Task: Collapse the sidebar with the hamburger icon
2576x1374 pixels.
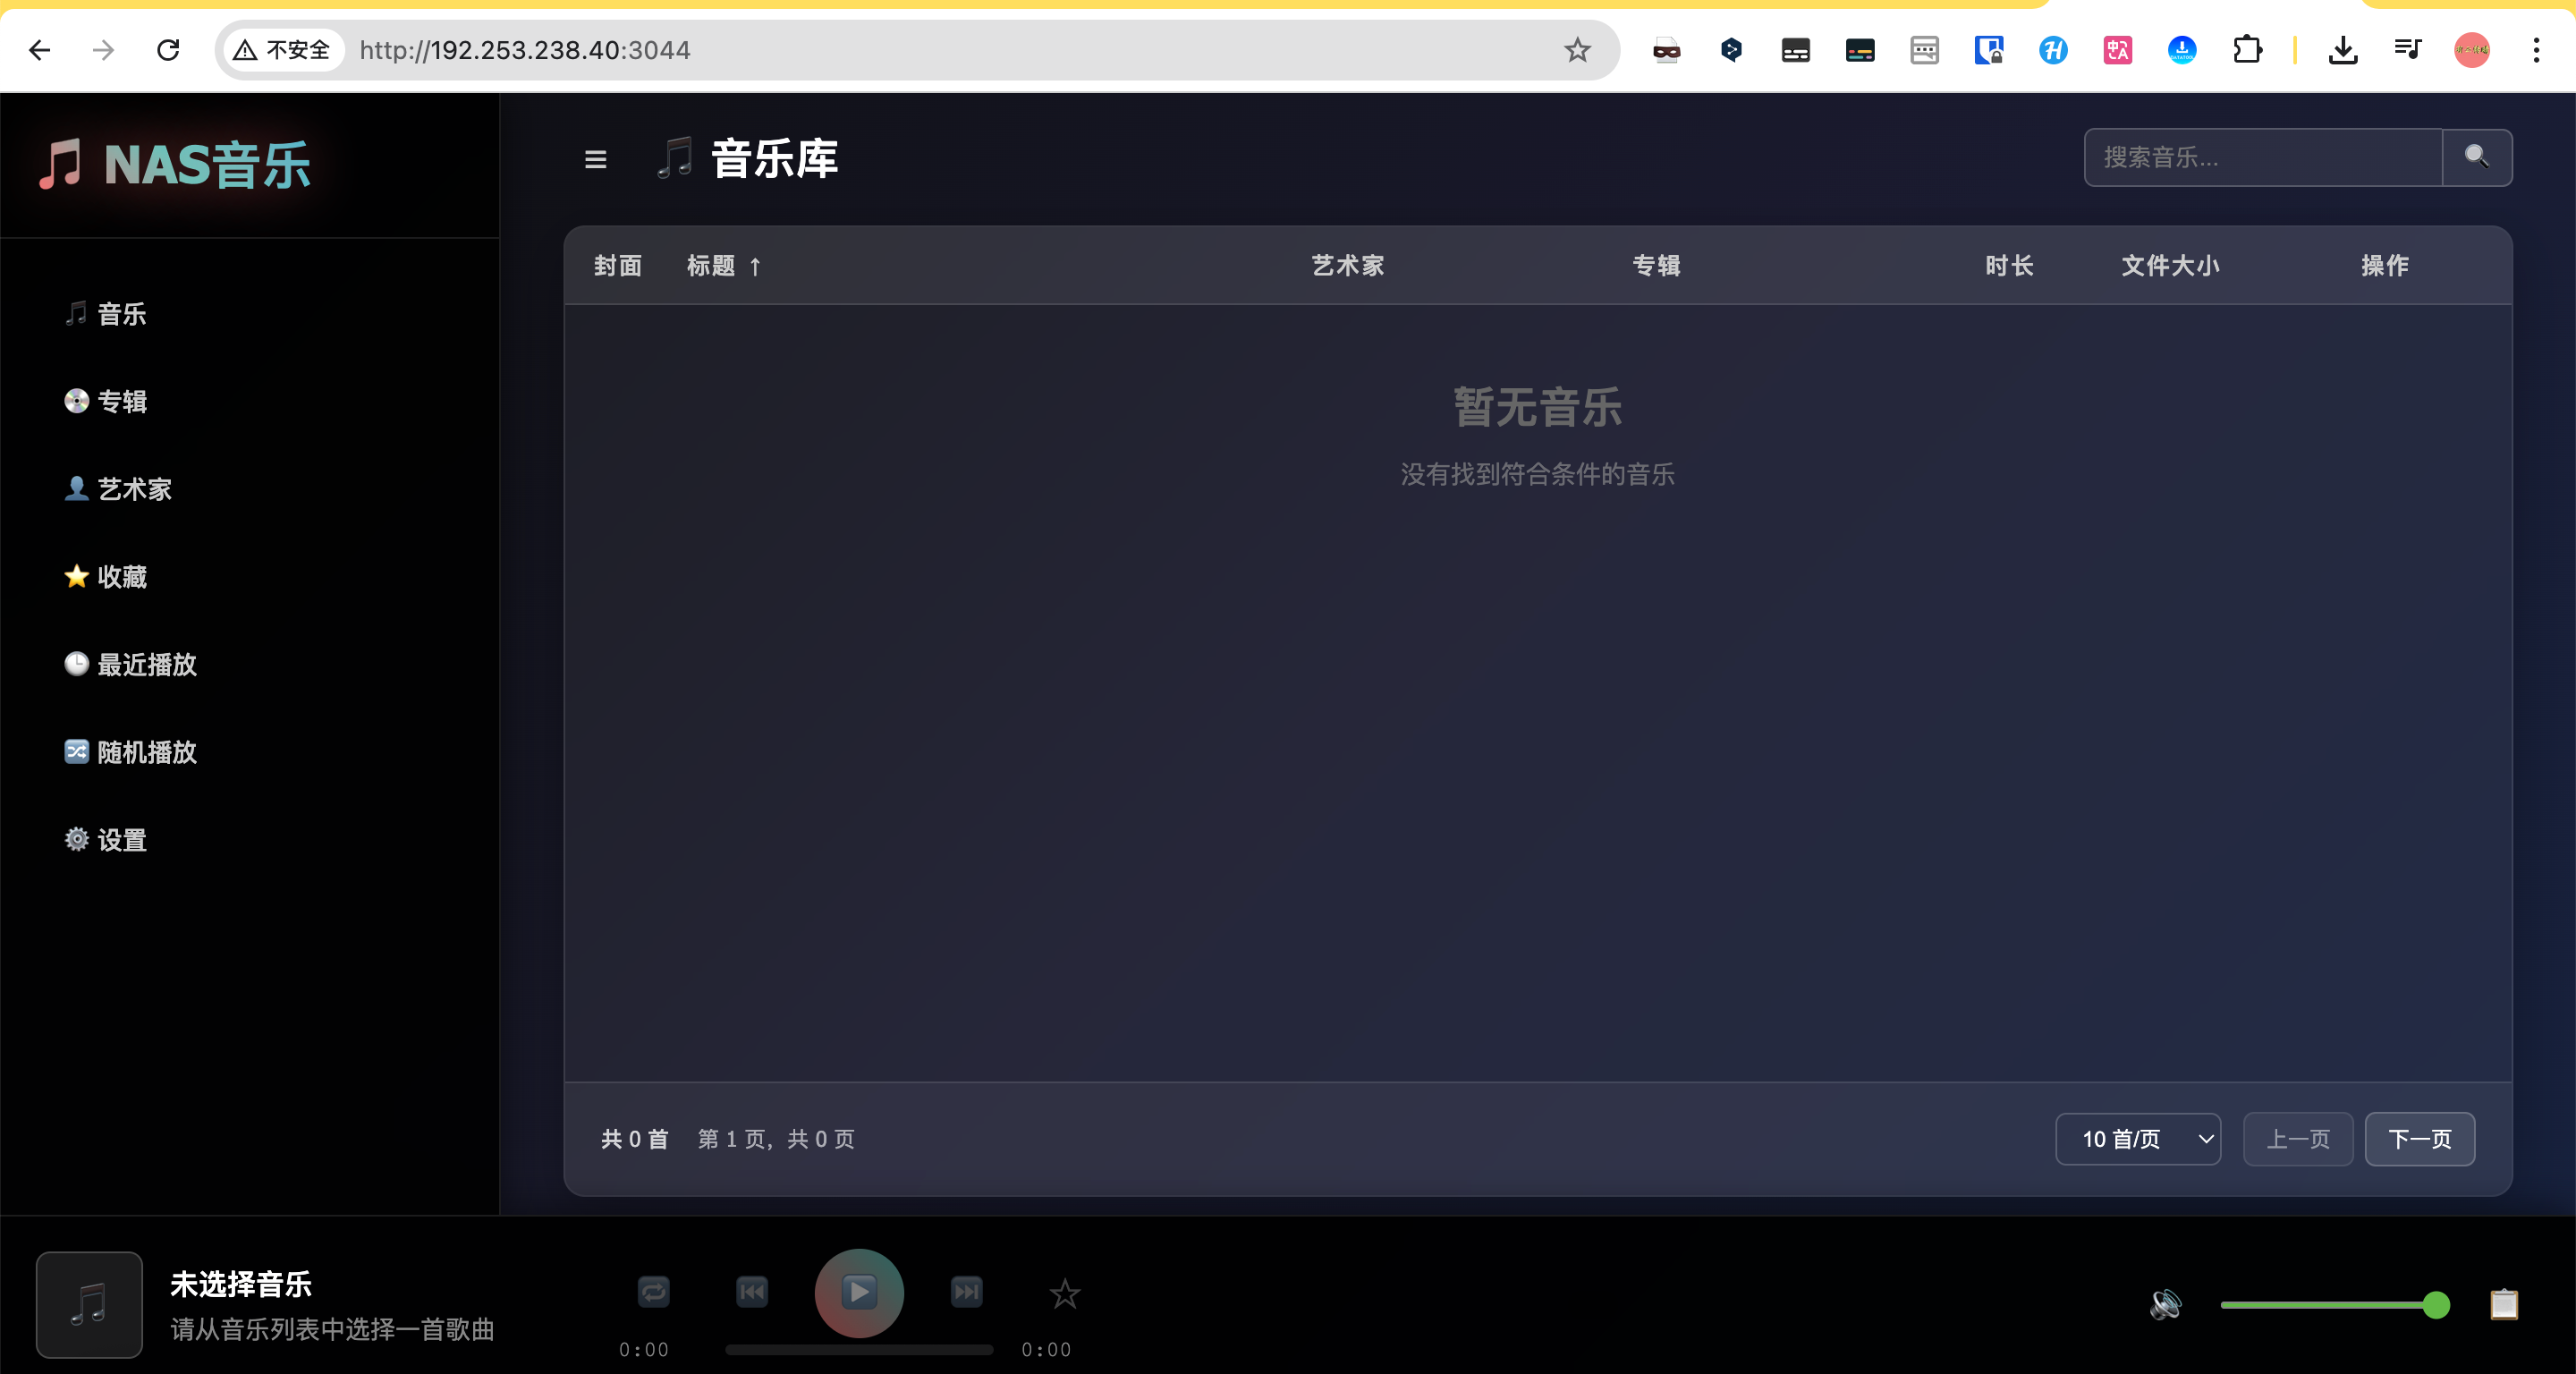Action: pos(595,159)
